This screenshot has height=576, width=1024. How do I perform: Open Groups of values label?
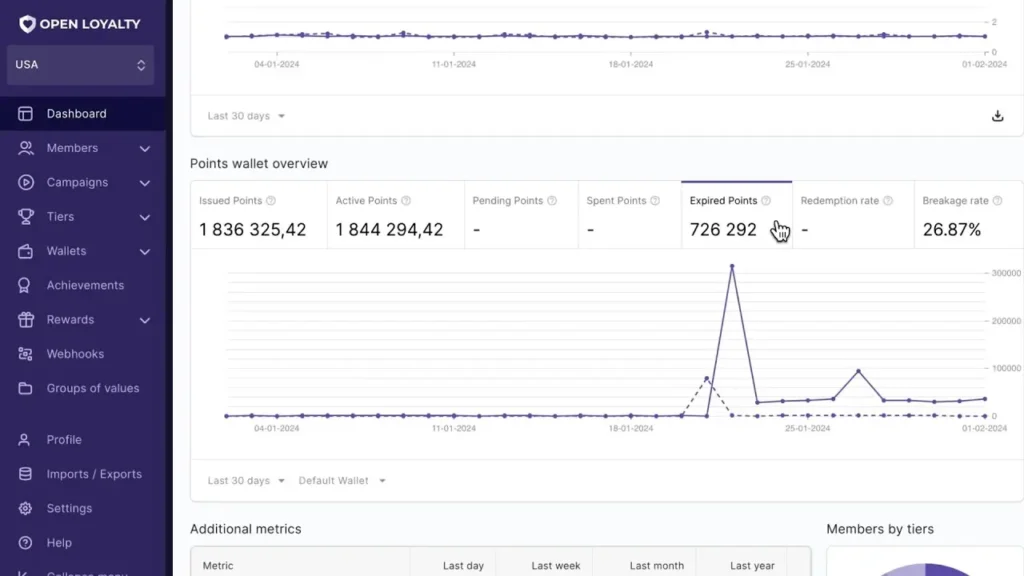tap(93, 388)
